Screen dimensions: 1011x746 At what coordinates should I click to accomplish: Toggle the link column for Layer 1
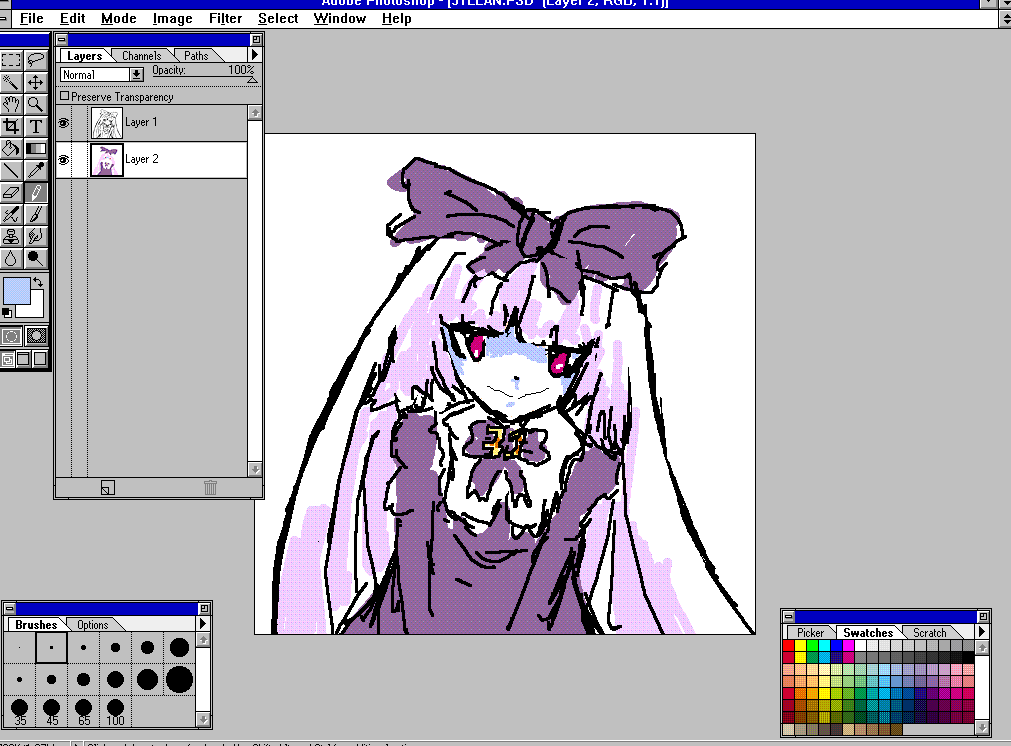80,123
